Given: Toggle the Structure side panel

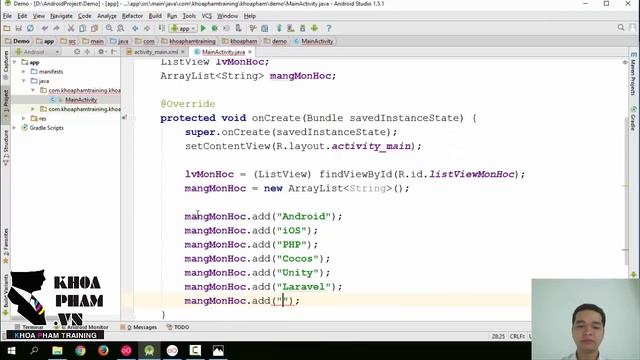Looking at the screenshot, I should [x=6, y=147].
